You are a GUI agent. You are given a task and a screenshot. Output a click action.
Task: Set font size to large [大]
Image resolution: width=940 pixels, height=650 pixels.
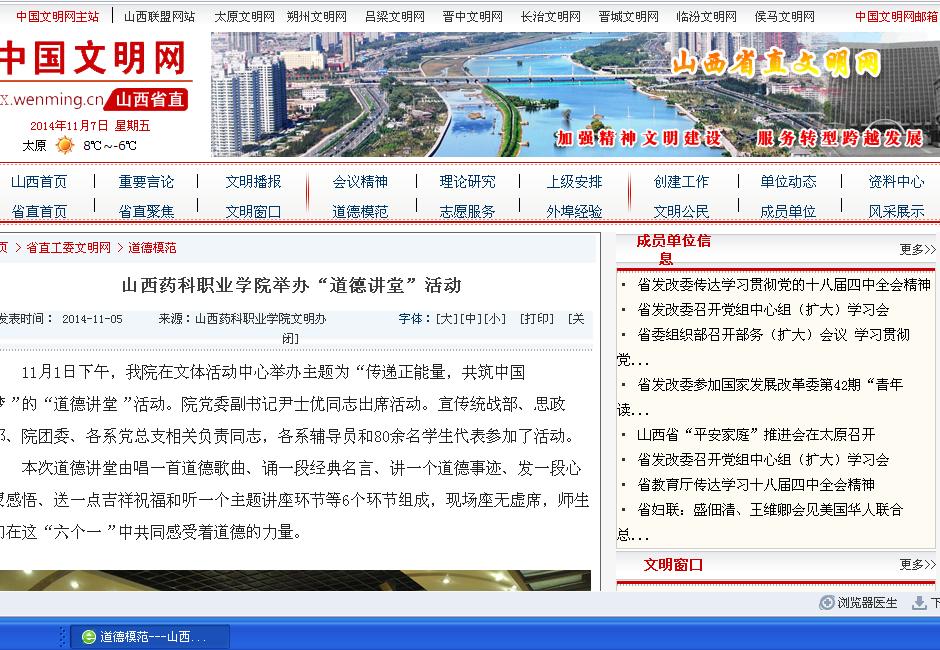pos(446,319)
